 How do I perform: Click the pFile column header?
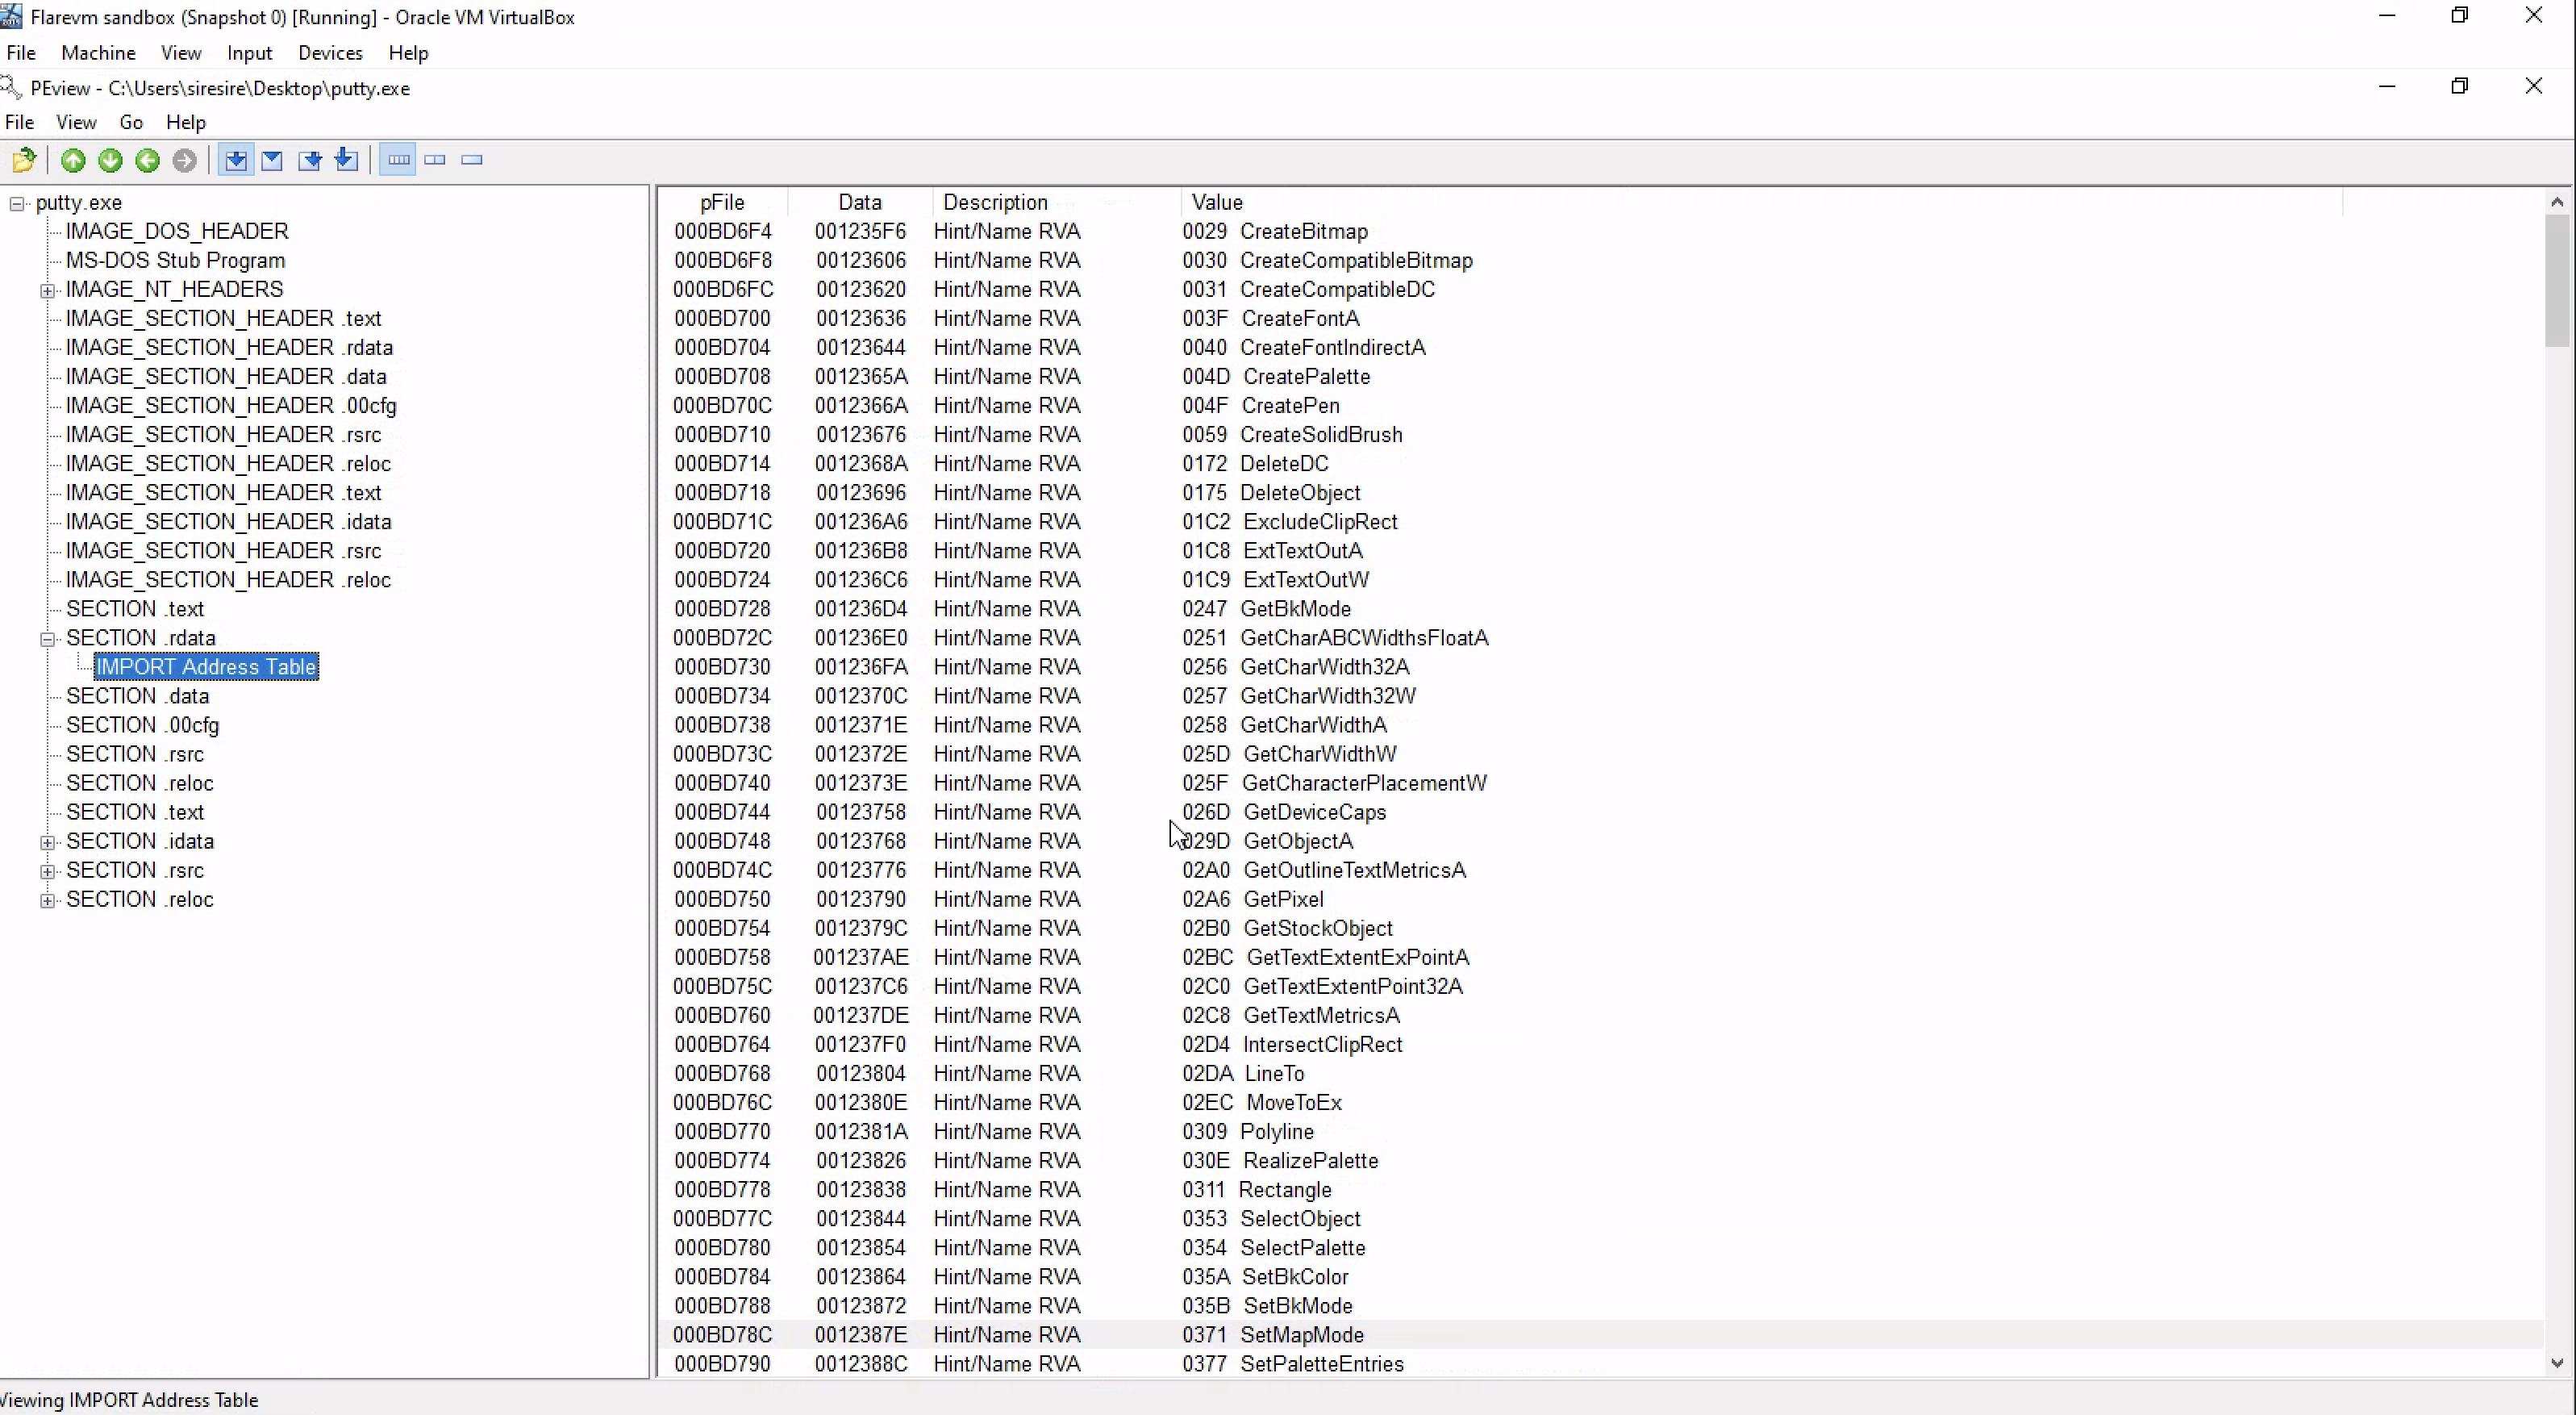pos(722,202)
